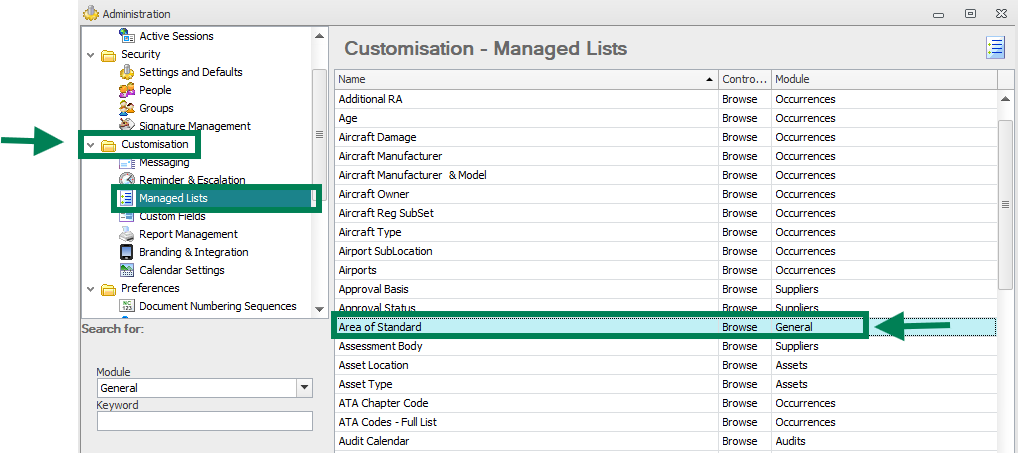This screenshot has height=453, width=1018.
Task: Collapse the Security tree node
Action: coord(90,55)
